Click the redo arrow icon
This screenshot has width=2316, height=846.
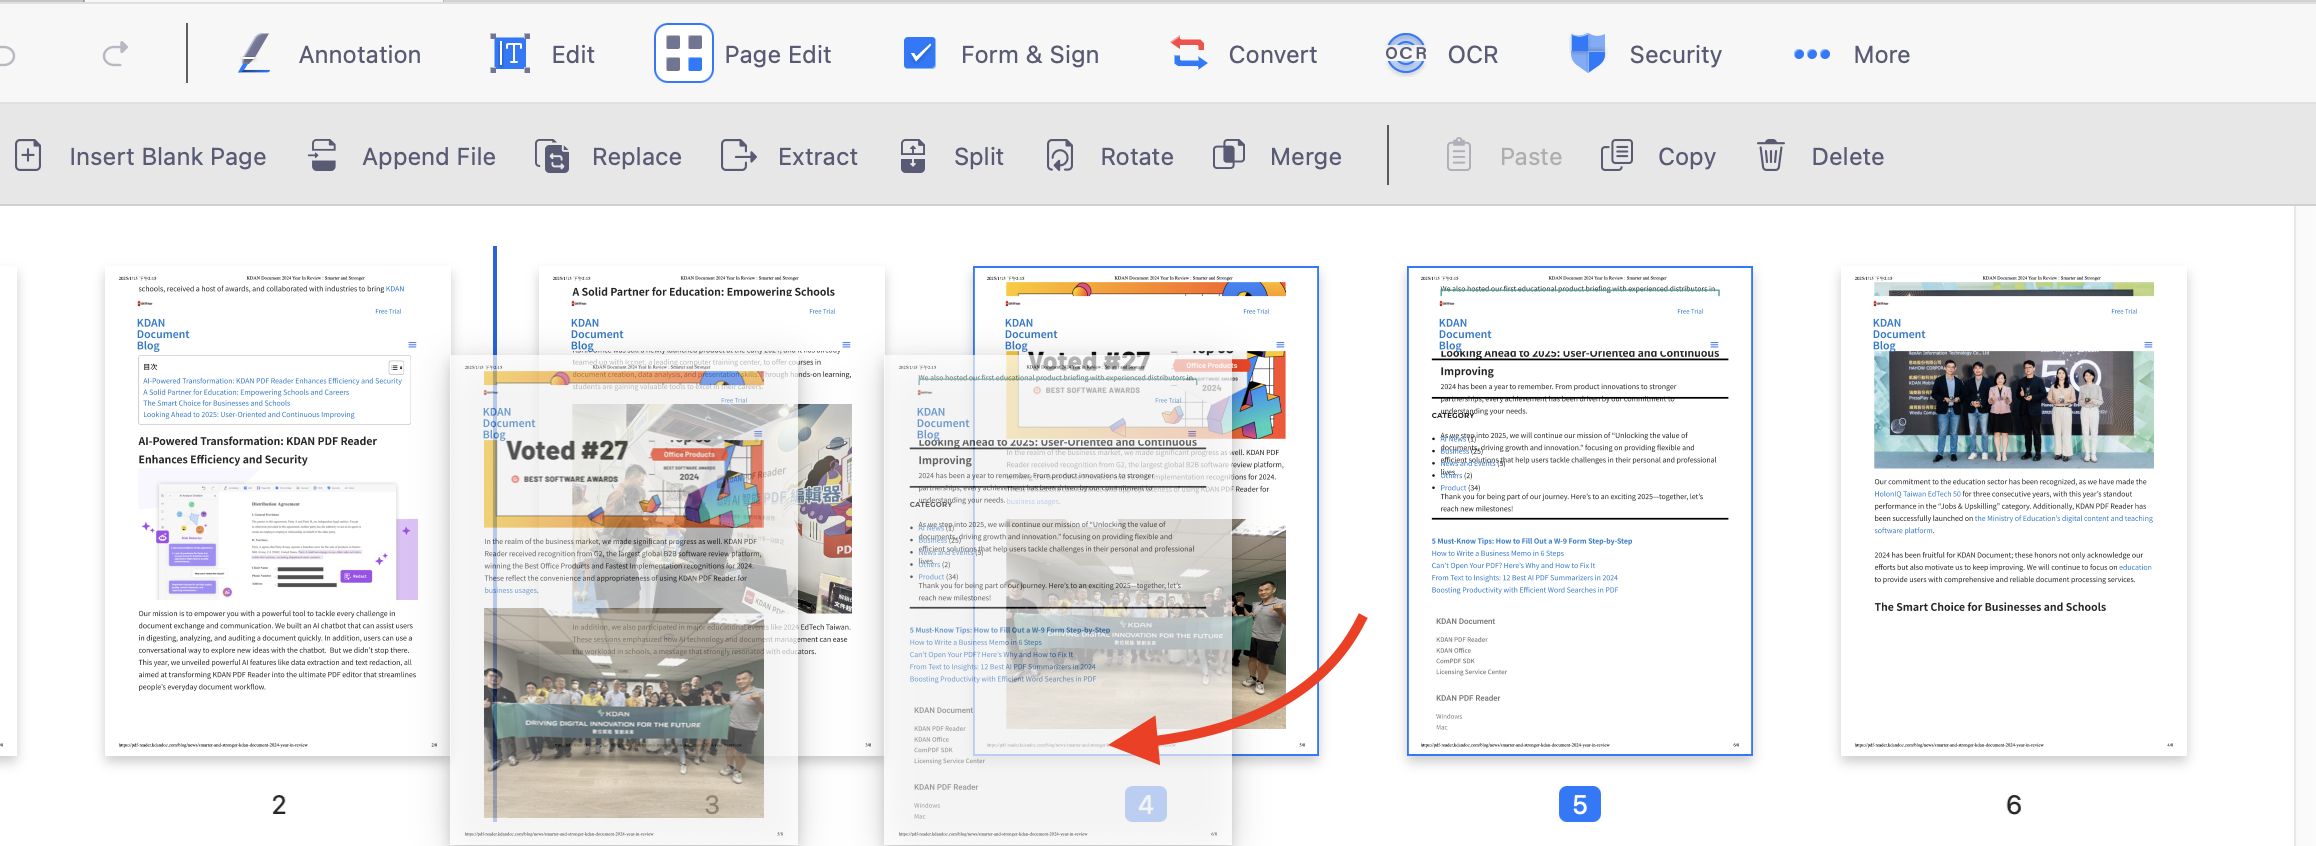pyautogui.click(x=115, y=54)
